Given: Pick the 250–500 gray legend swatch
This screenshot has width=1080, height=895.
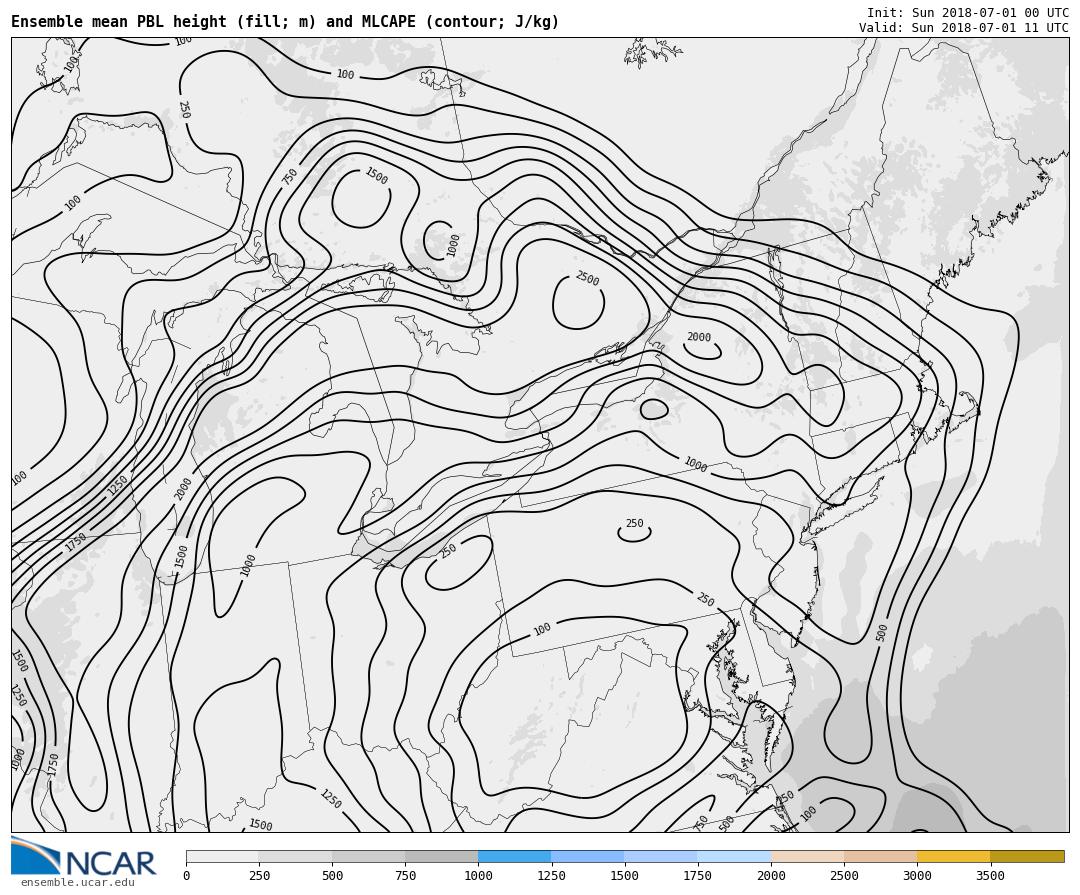Looking at the screenshot, I should [295, 856].
